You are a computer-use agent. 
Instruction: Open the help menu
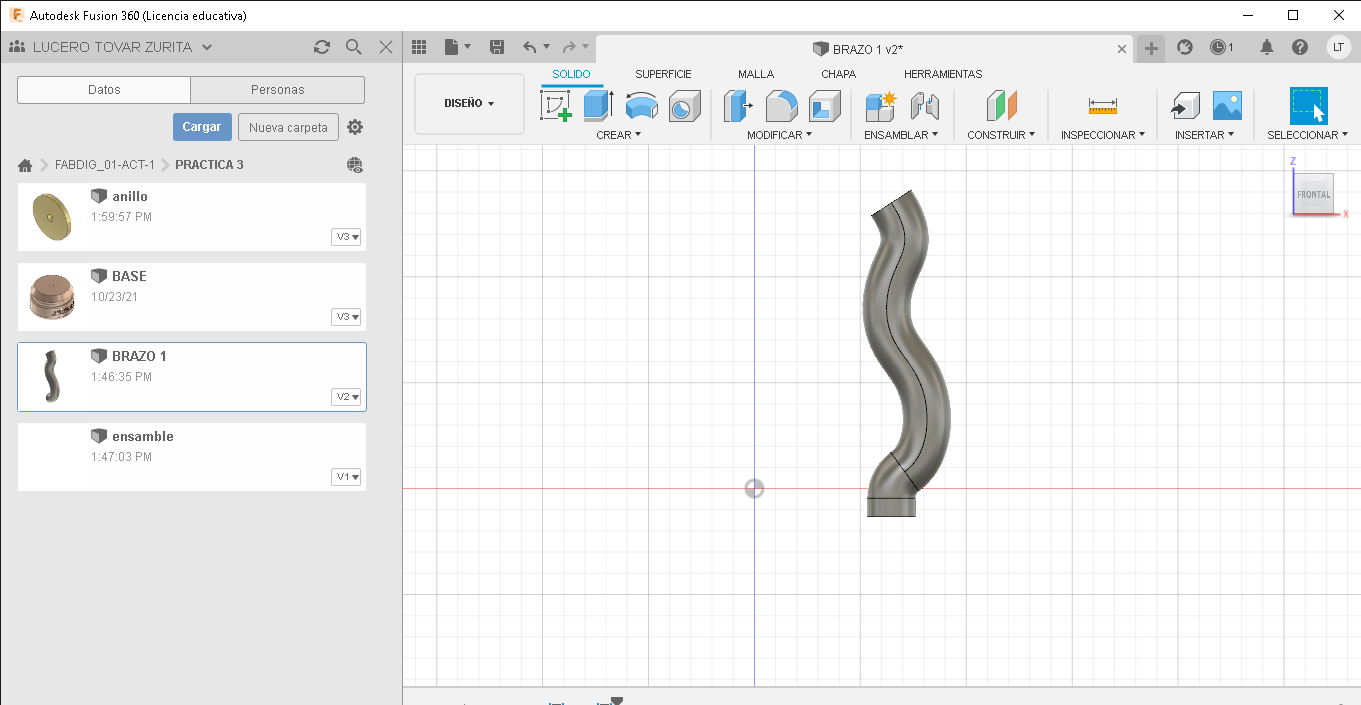pyautogui.click(x=1300, y=47)
